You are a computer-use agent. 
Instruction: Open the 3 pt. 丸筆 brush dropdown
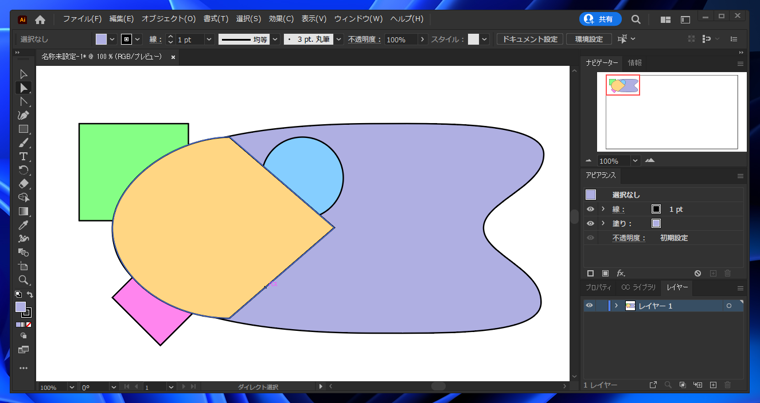(x=338, y=40)
